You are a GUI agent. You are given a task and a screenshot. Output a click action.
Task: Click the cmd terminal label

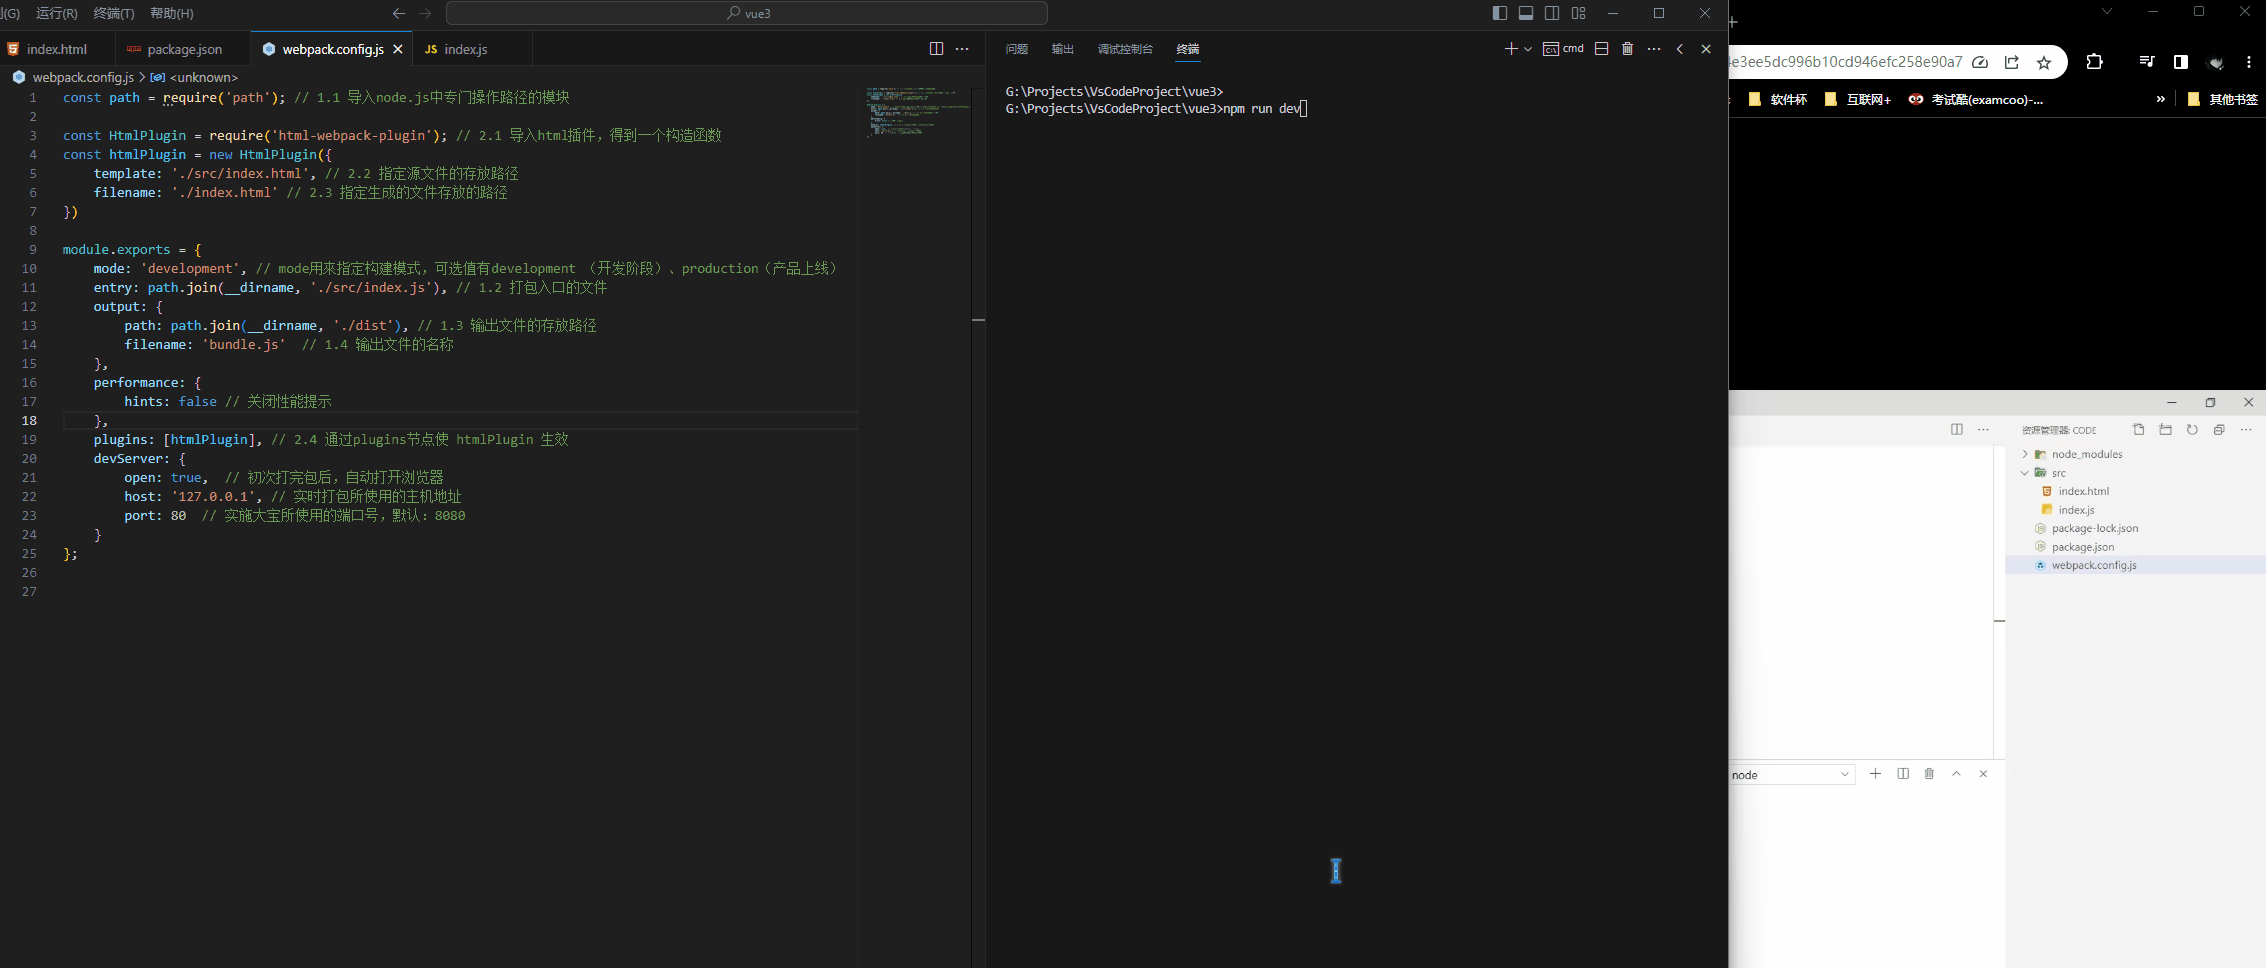(1563, 49)
